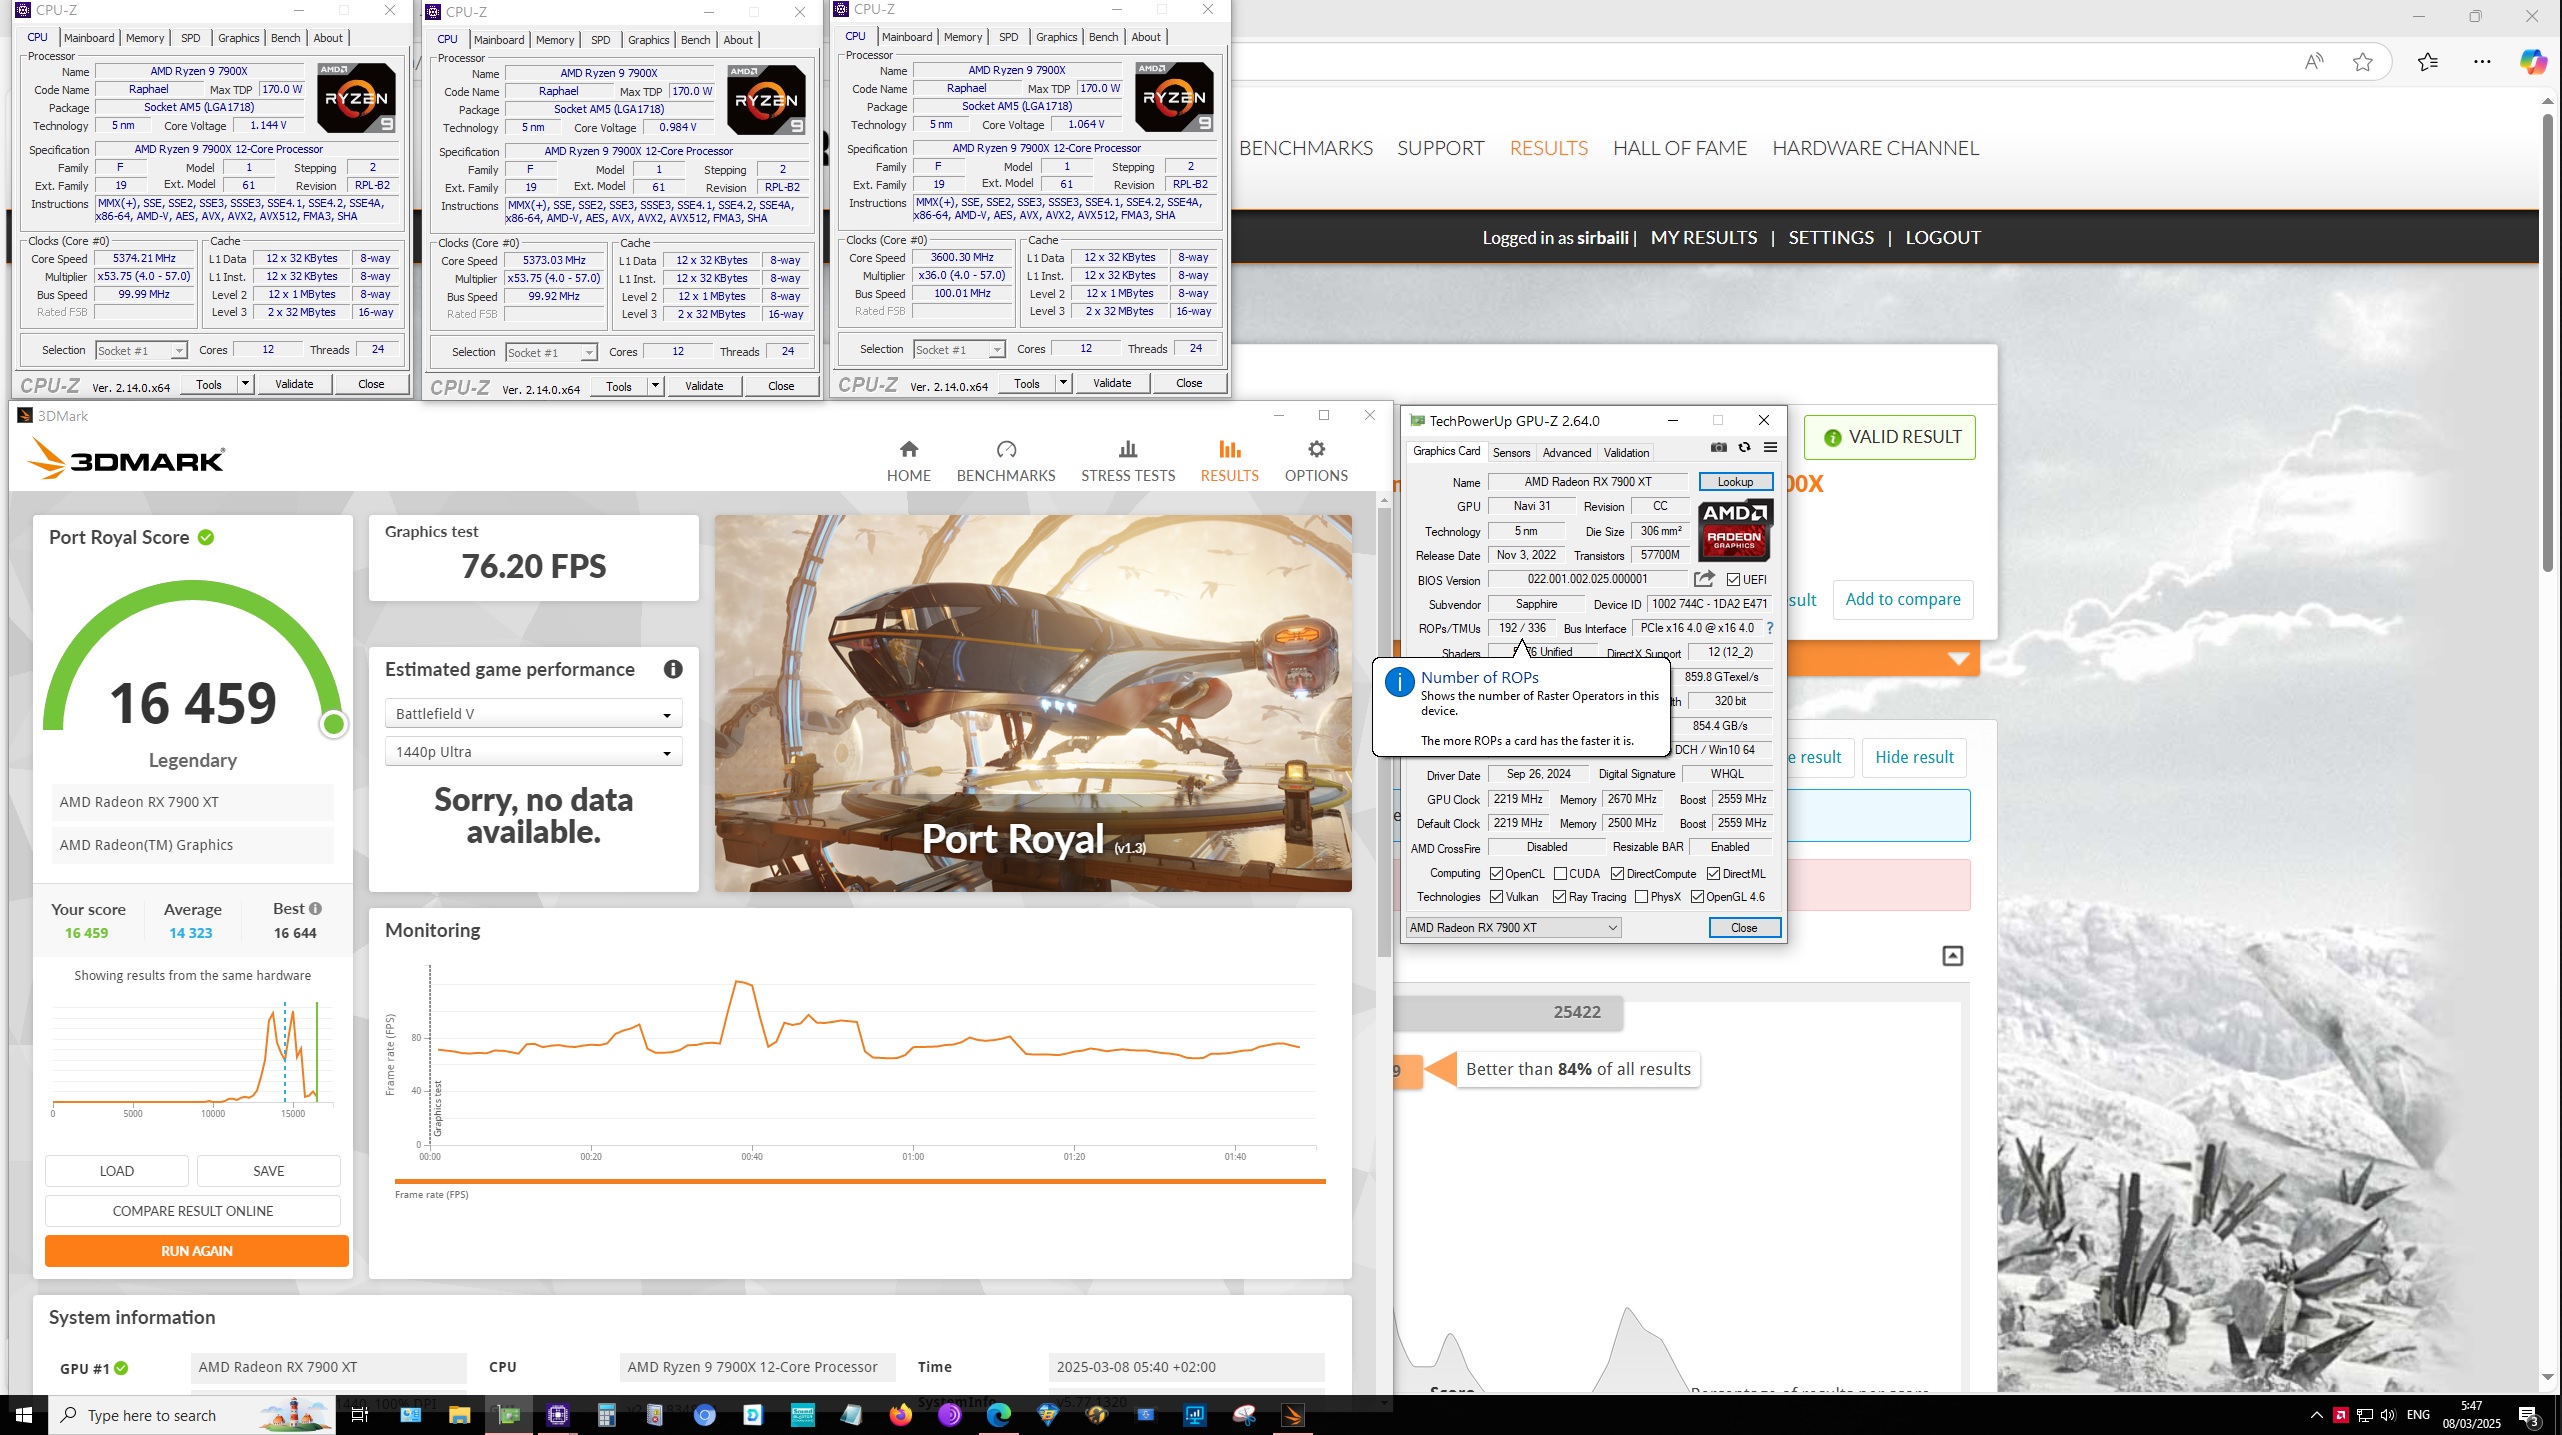Image resolution: width=2562 pixels, height=1435 pixels.
Task: Open the Calculator from the taskbar
Action: click(x=606, y=1415)
